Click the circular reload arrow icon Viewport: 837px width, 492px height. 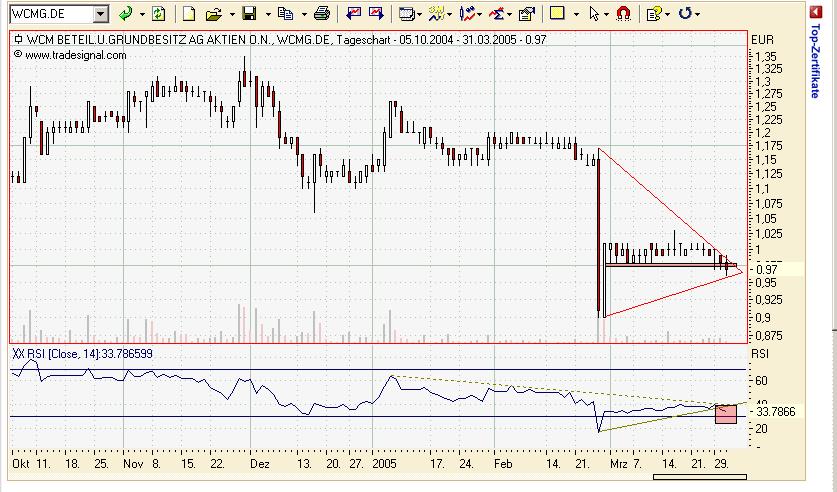pyautogui.click(x=685, y=13)
